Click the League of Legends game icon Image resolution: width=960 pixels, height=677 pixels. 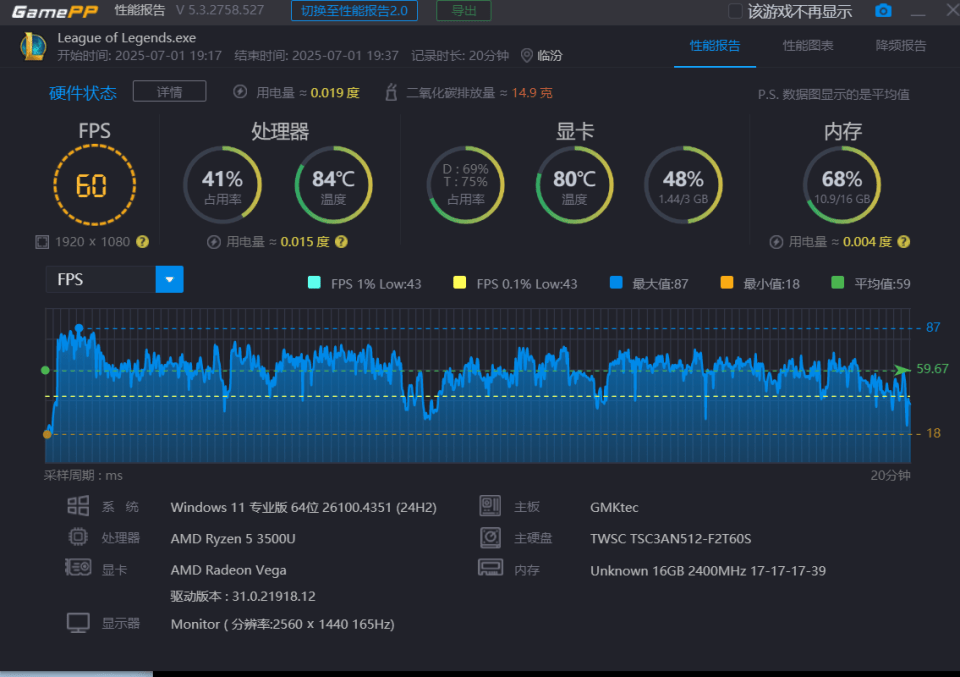(x=33, y=46)
